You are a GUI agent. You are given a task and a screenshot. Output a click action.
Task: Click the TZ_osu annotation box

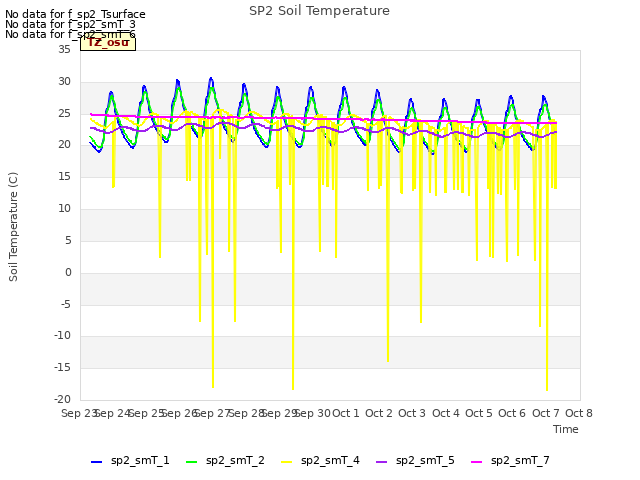point(108,43)
